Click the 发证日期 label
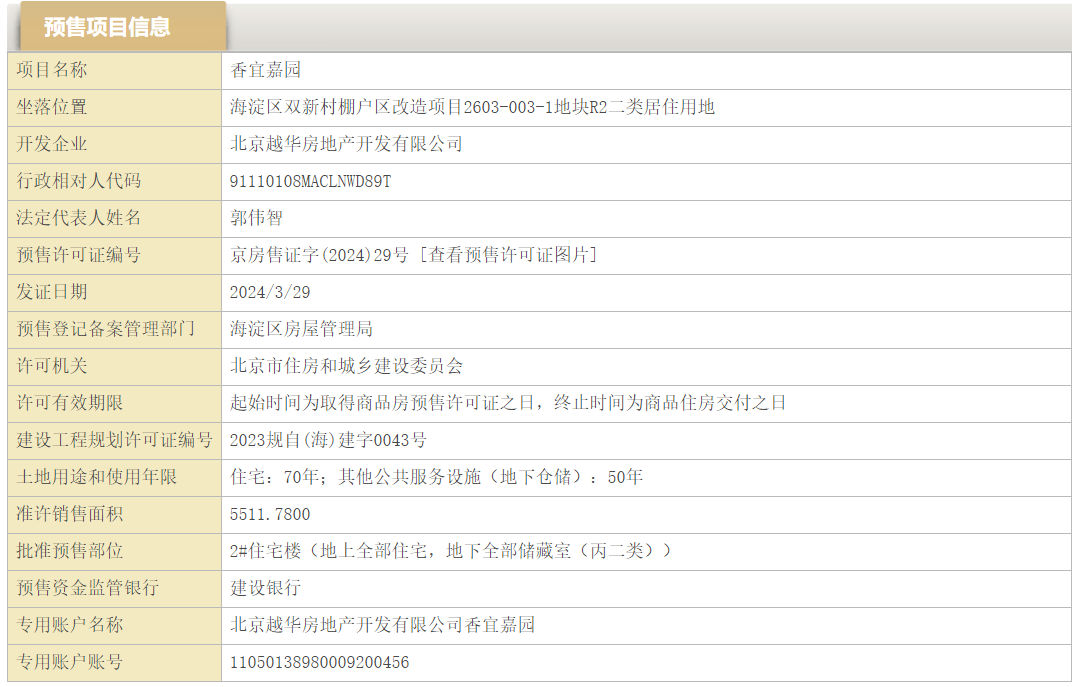Screen dimensions: 1078x687 pyautogui.click(x=52, y=292)
